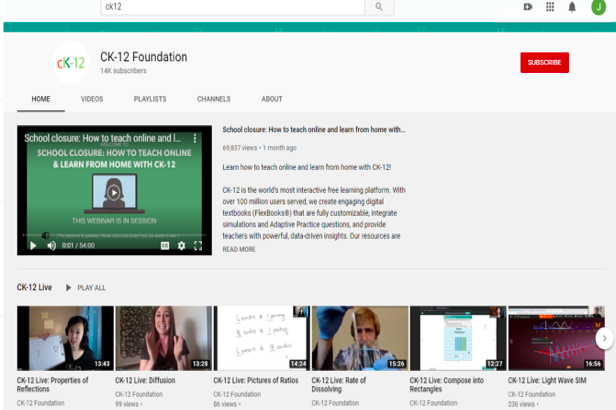Click the featured video progress bar
This screenshot has height=410, width=616.
[x=114, y=235]
